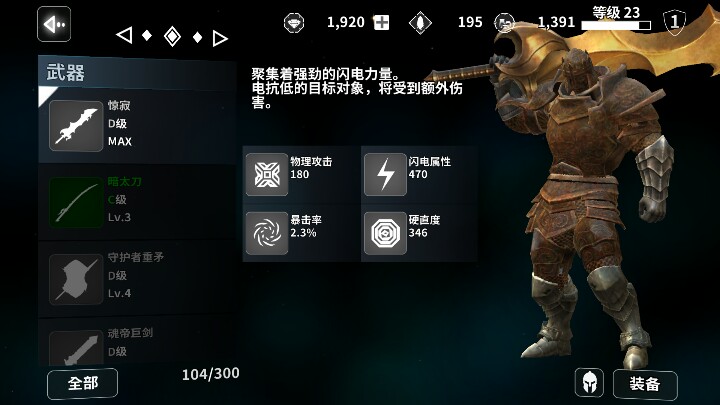The width and height of the screenshot is (720, 405).
Task: Add gems with the plus button
Action: [x=381, y=22]
